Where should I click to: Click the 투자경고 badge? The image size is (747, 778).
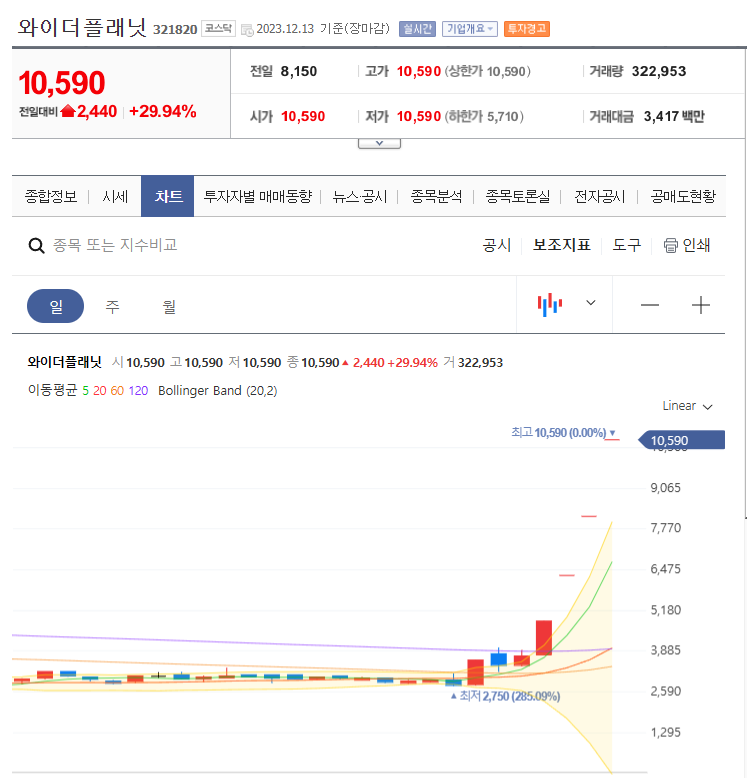pos(527,29)
